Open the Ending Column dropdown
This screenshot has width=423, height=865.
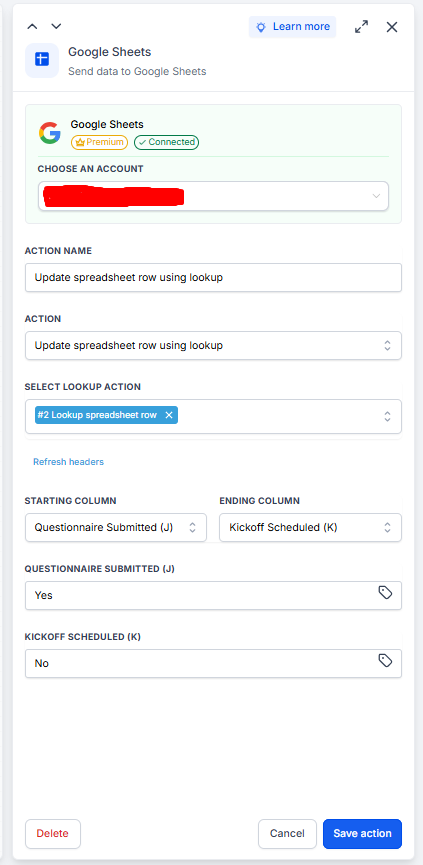[x=310, y=527]
